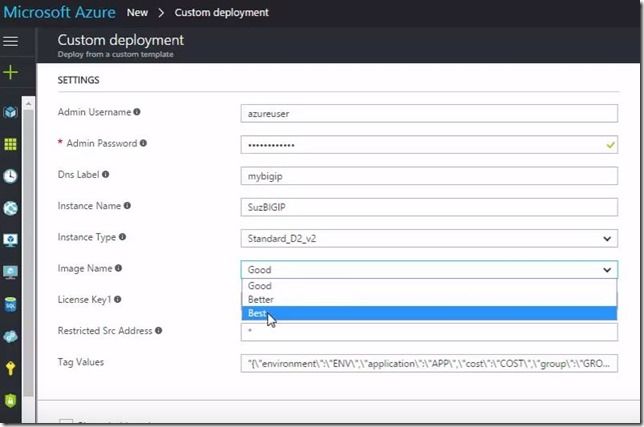Open the globe App Services sidebar icon
Image resolution: width=644 pixels, height=427 pixels.
tap(11, 208)
